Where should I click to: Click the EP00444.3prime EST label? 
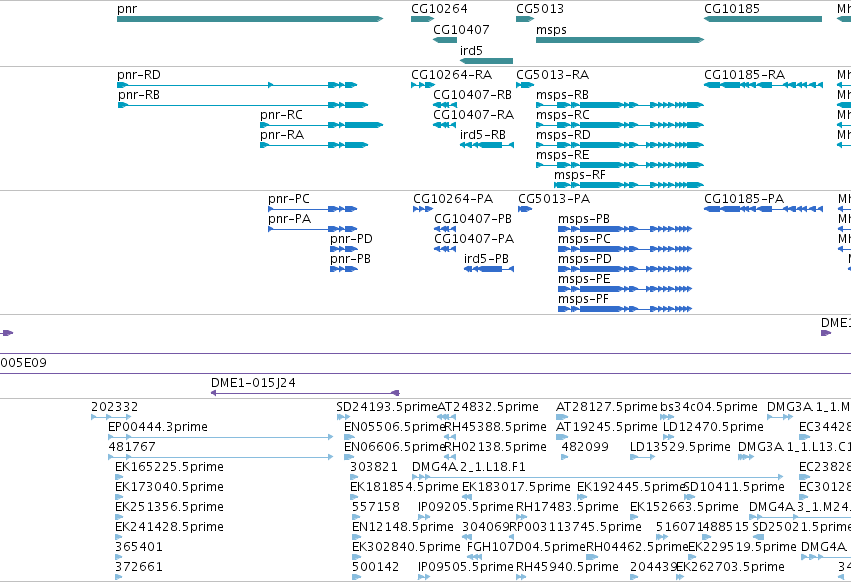158,427
